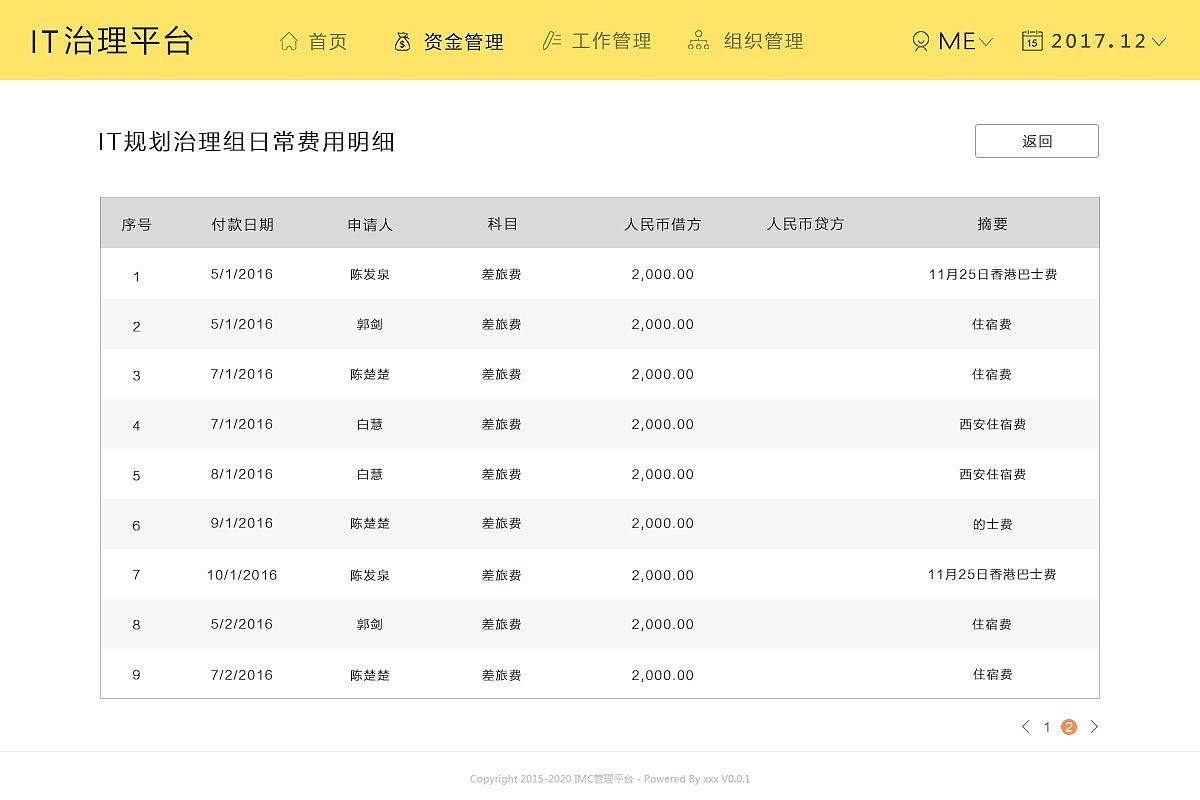The width and height of the screenshot is (1200, 800).
Task: Click date 9/1/2016 in row 6
Action: 242,523
